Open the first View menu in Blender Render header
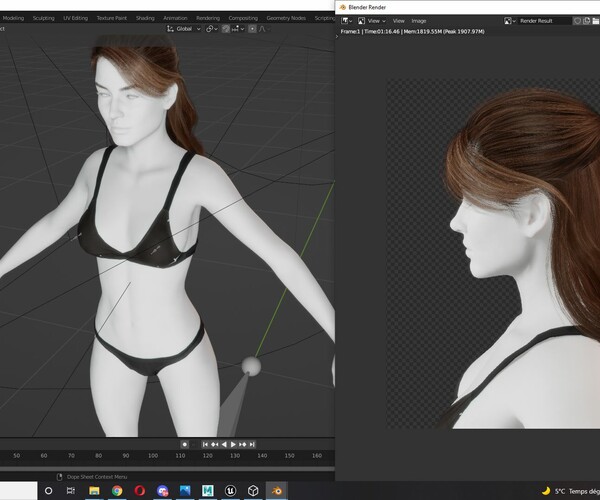 398,21
